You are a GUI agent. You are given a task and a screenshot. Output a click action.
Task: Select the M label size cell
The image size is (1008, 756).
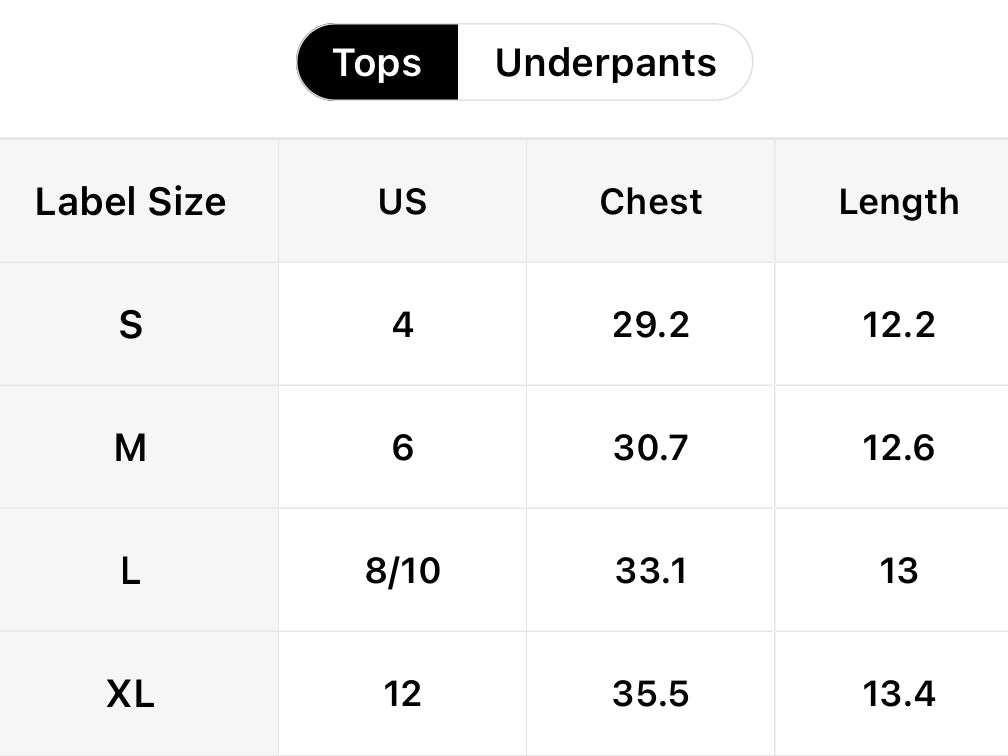click(x=131, y=448)
